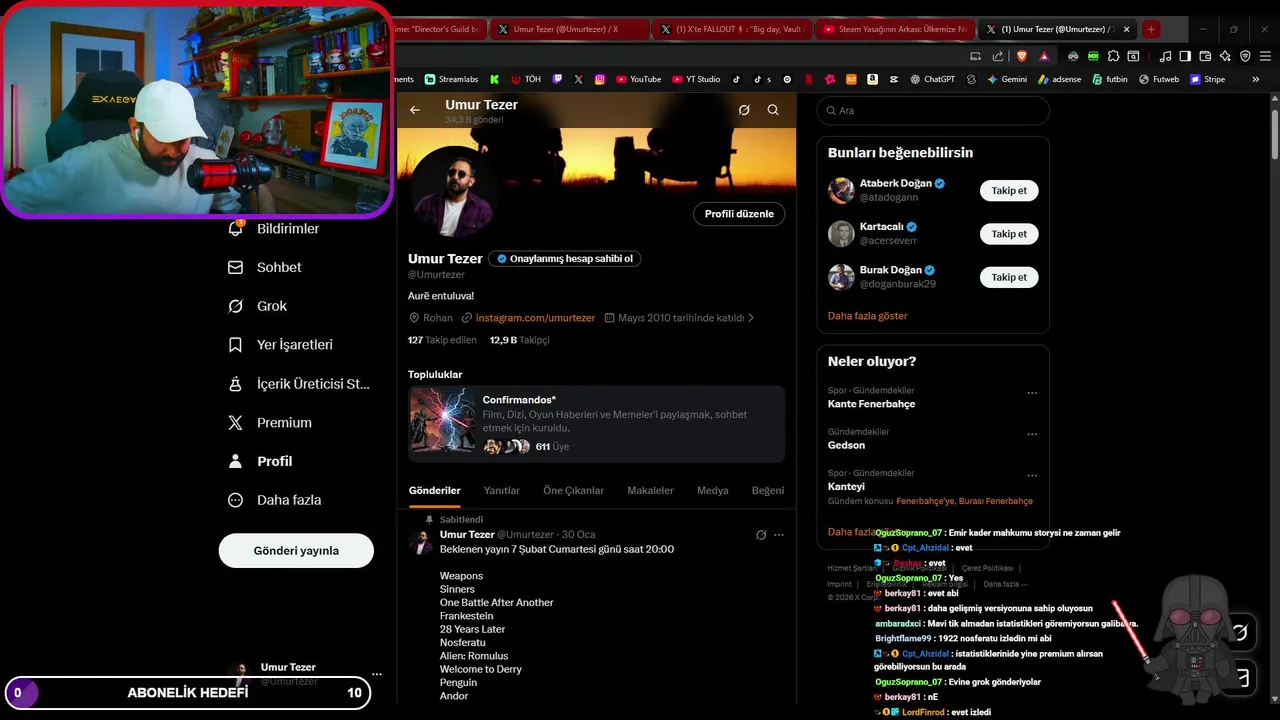Viewport: 1280px width, 720px height.
Task: Click Brave Shields lion icon
Action: [x=1021, y=56]
